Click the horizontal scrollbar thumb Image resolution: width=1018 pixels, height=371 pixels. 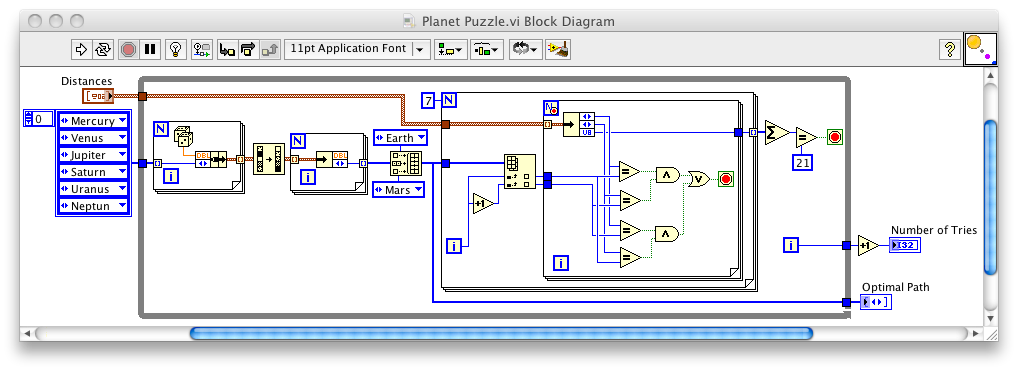click(501, 333)
